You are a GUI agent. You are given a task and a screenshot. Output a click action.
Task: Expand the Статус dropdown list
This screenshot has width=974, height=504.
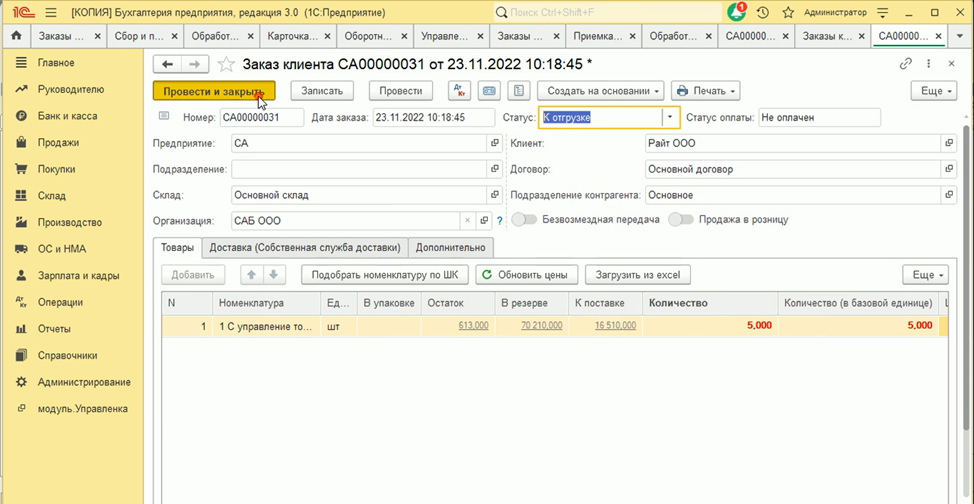point(670,117)
